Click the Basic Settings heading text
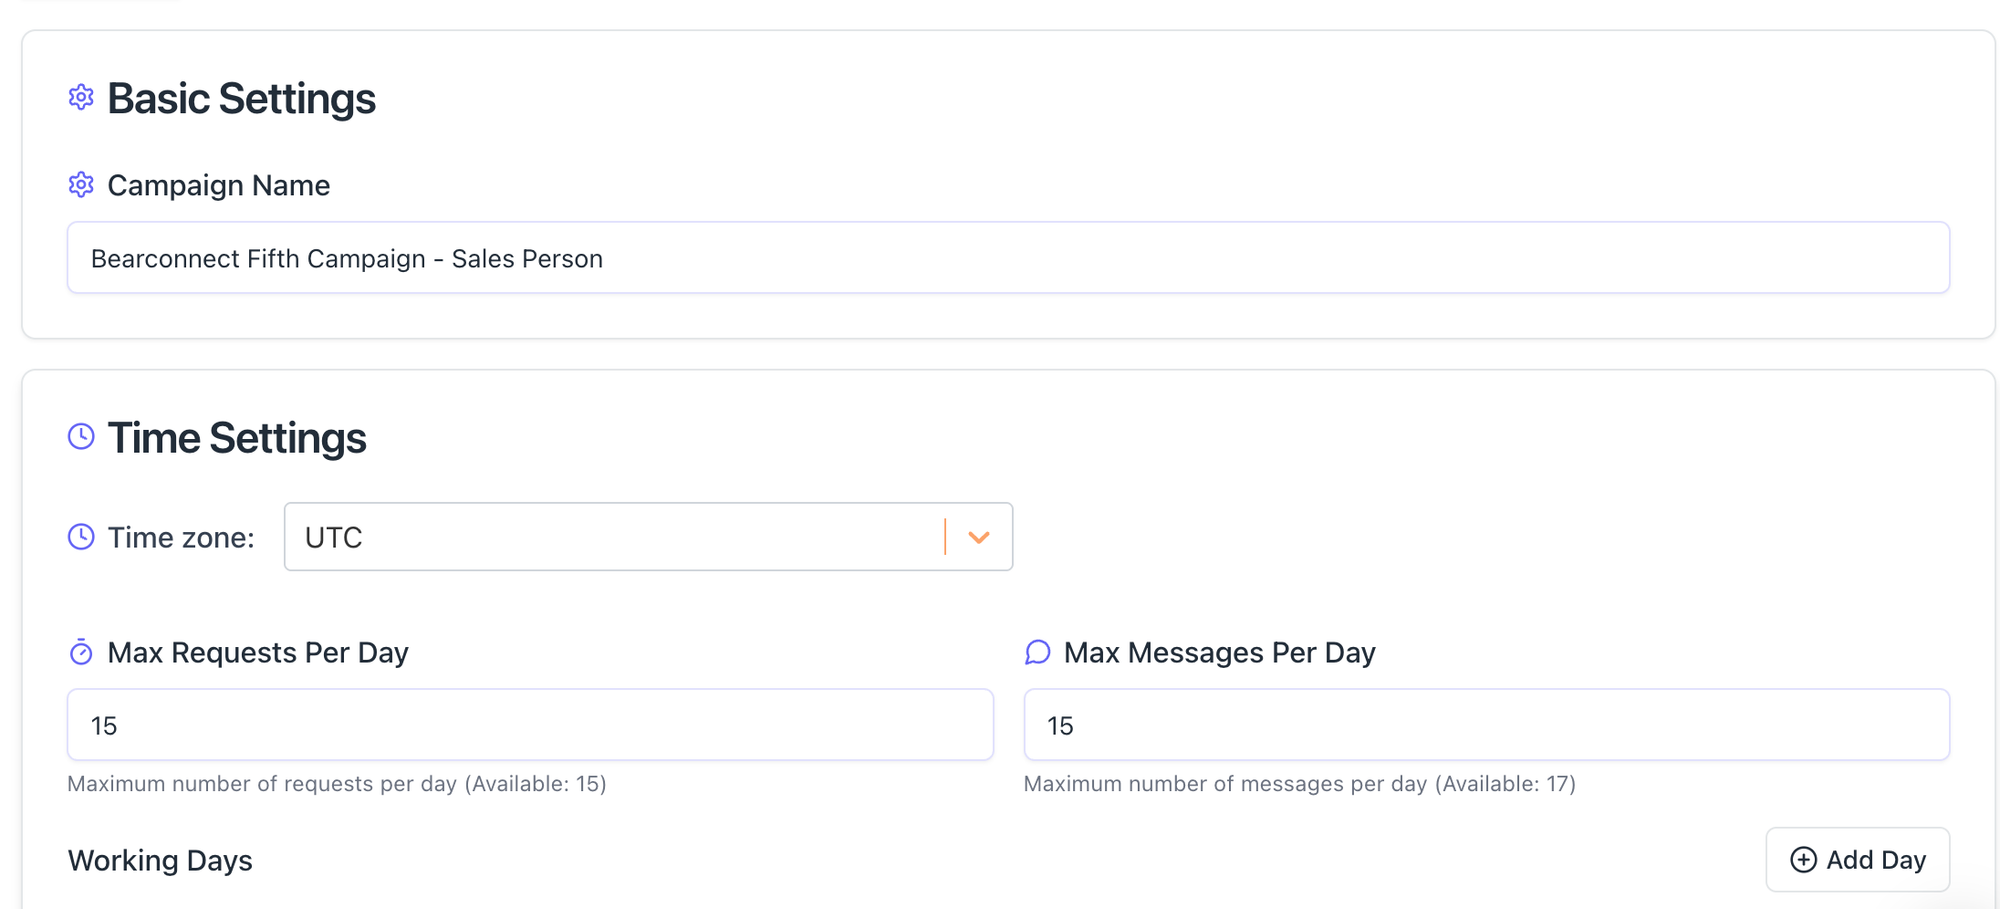 click(241, 98)
